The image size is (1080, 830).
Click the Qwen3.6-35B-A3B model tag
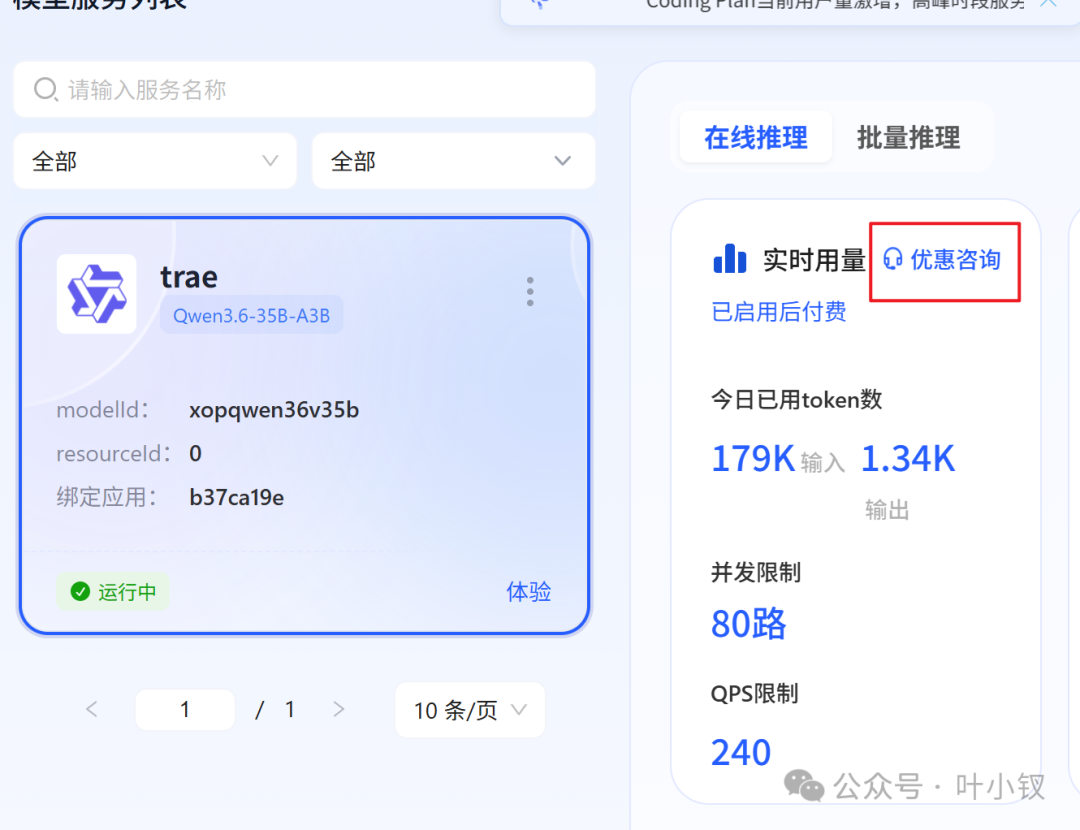[x=251, y=315]
